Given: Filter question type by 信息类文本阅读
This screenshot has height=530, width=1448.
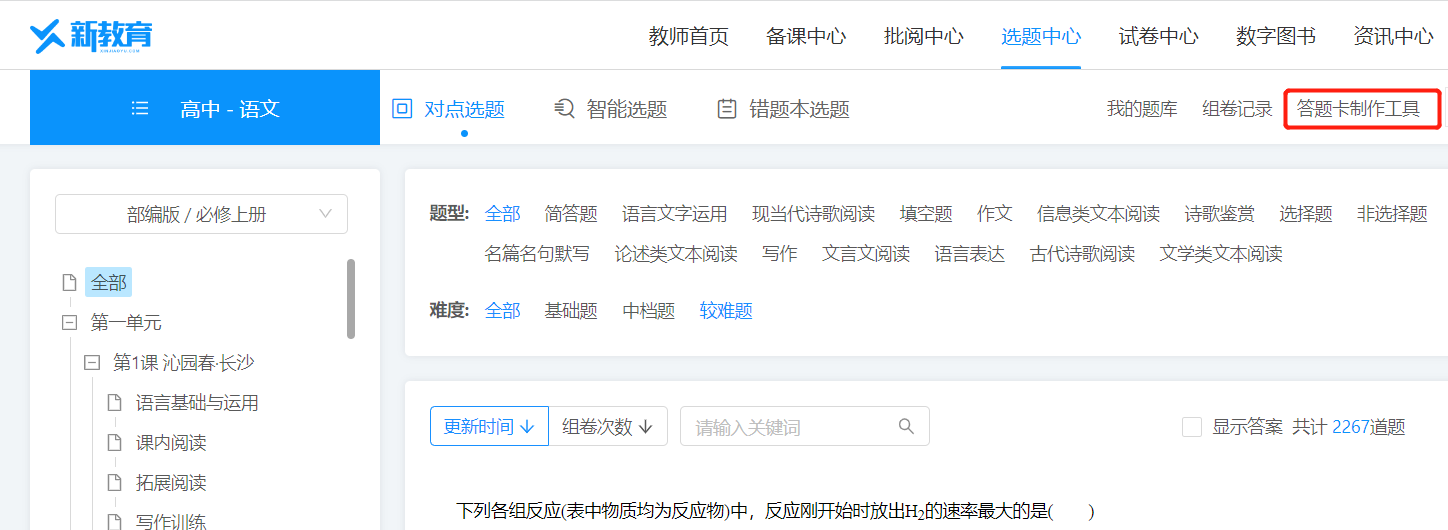Looking at the screenshot, I should click(x=1098, y=214).
